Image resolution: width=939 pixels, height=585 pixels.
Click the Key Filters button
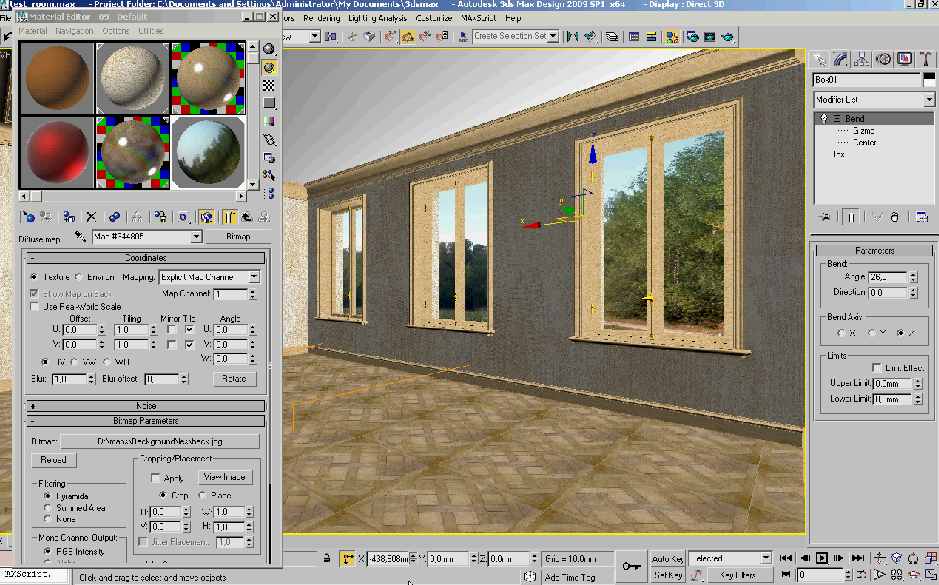point(738,575)
